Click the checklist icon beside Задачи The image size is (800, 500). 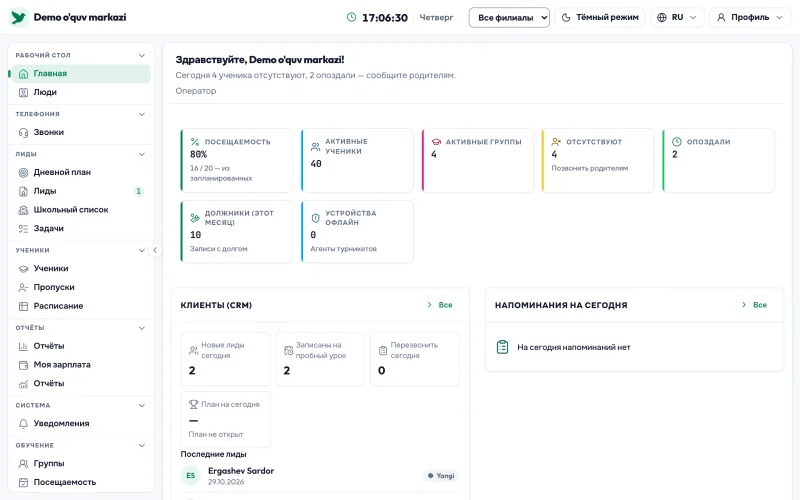point(23,229)
